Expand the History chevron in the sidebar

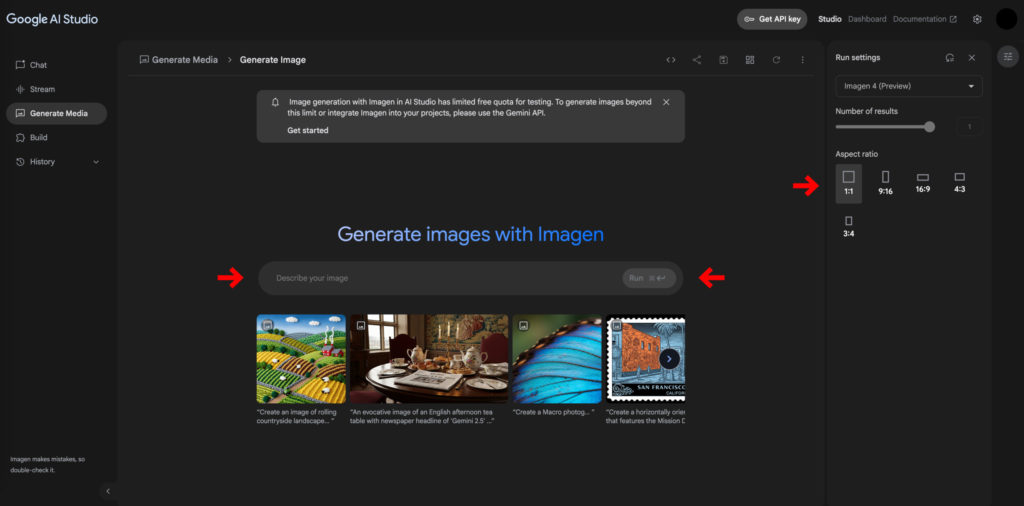[96, 162]
